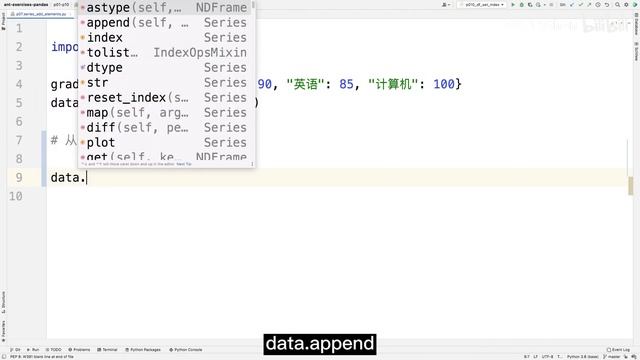This screenshot has height=360, width=640.
Task: Open the TODO tool window tab
Action: coord(53,350)
